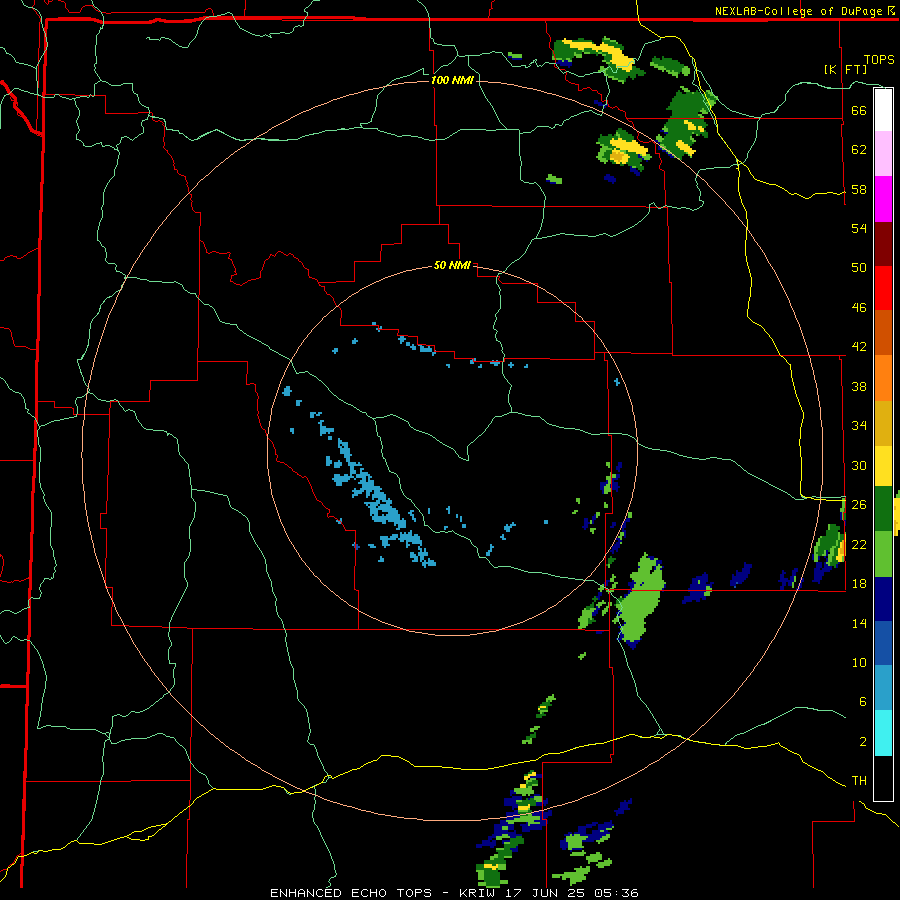Viewport: 900px width, 900px height.
Task: Click the dark orange 46 kft swatch
Action: click(x=883, y=333)
